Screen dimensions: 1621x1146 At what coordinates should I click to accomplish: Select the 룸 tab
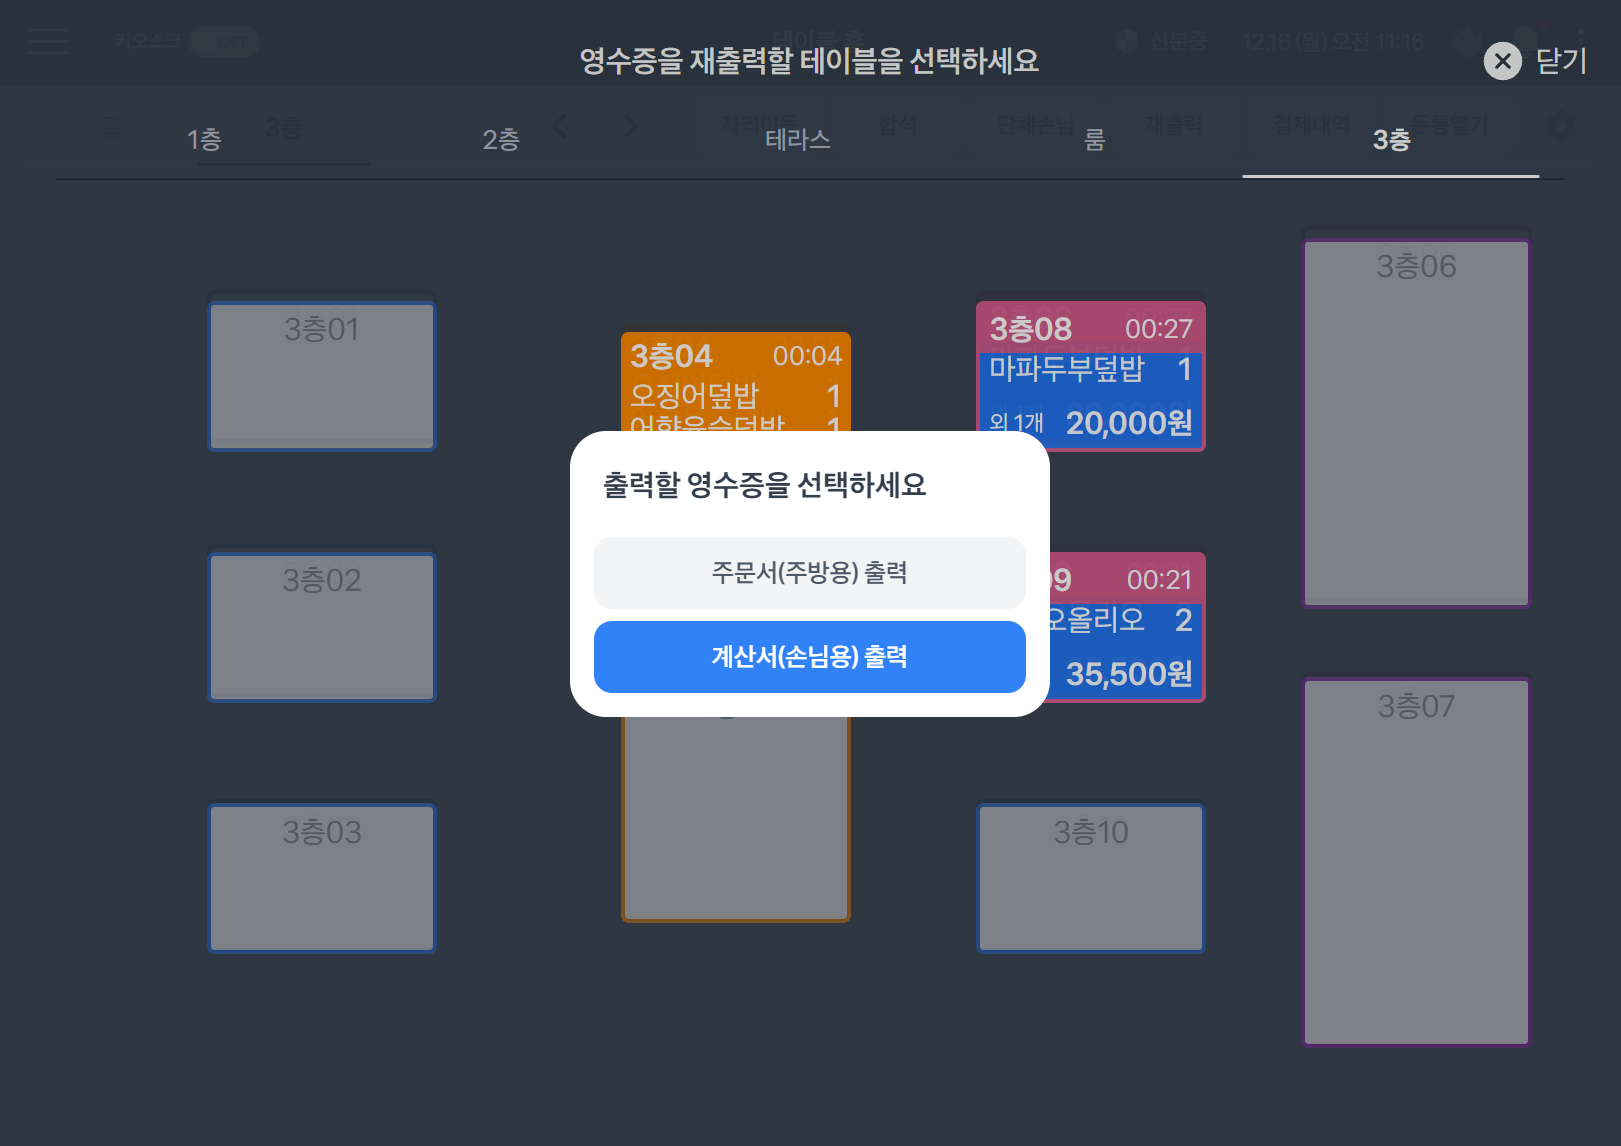[1094, 140]
